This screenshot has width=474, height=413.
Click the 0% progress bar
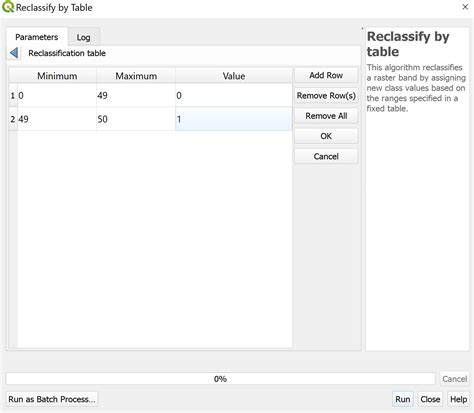(220, 379)
